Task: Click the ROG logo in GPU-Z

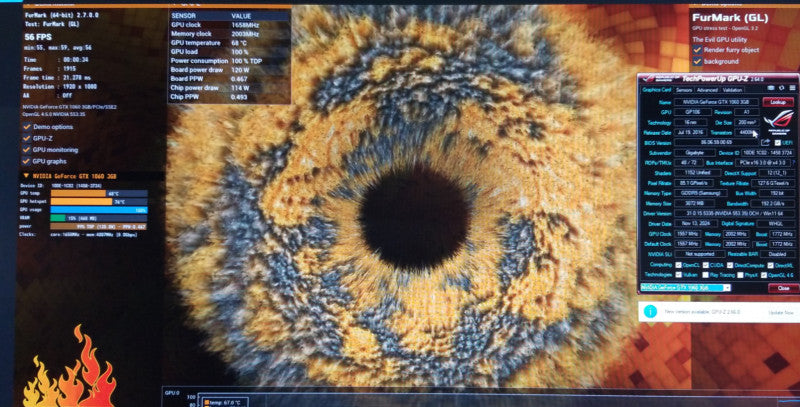Action: 779,121
